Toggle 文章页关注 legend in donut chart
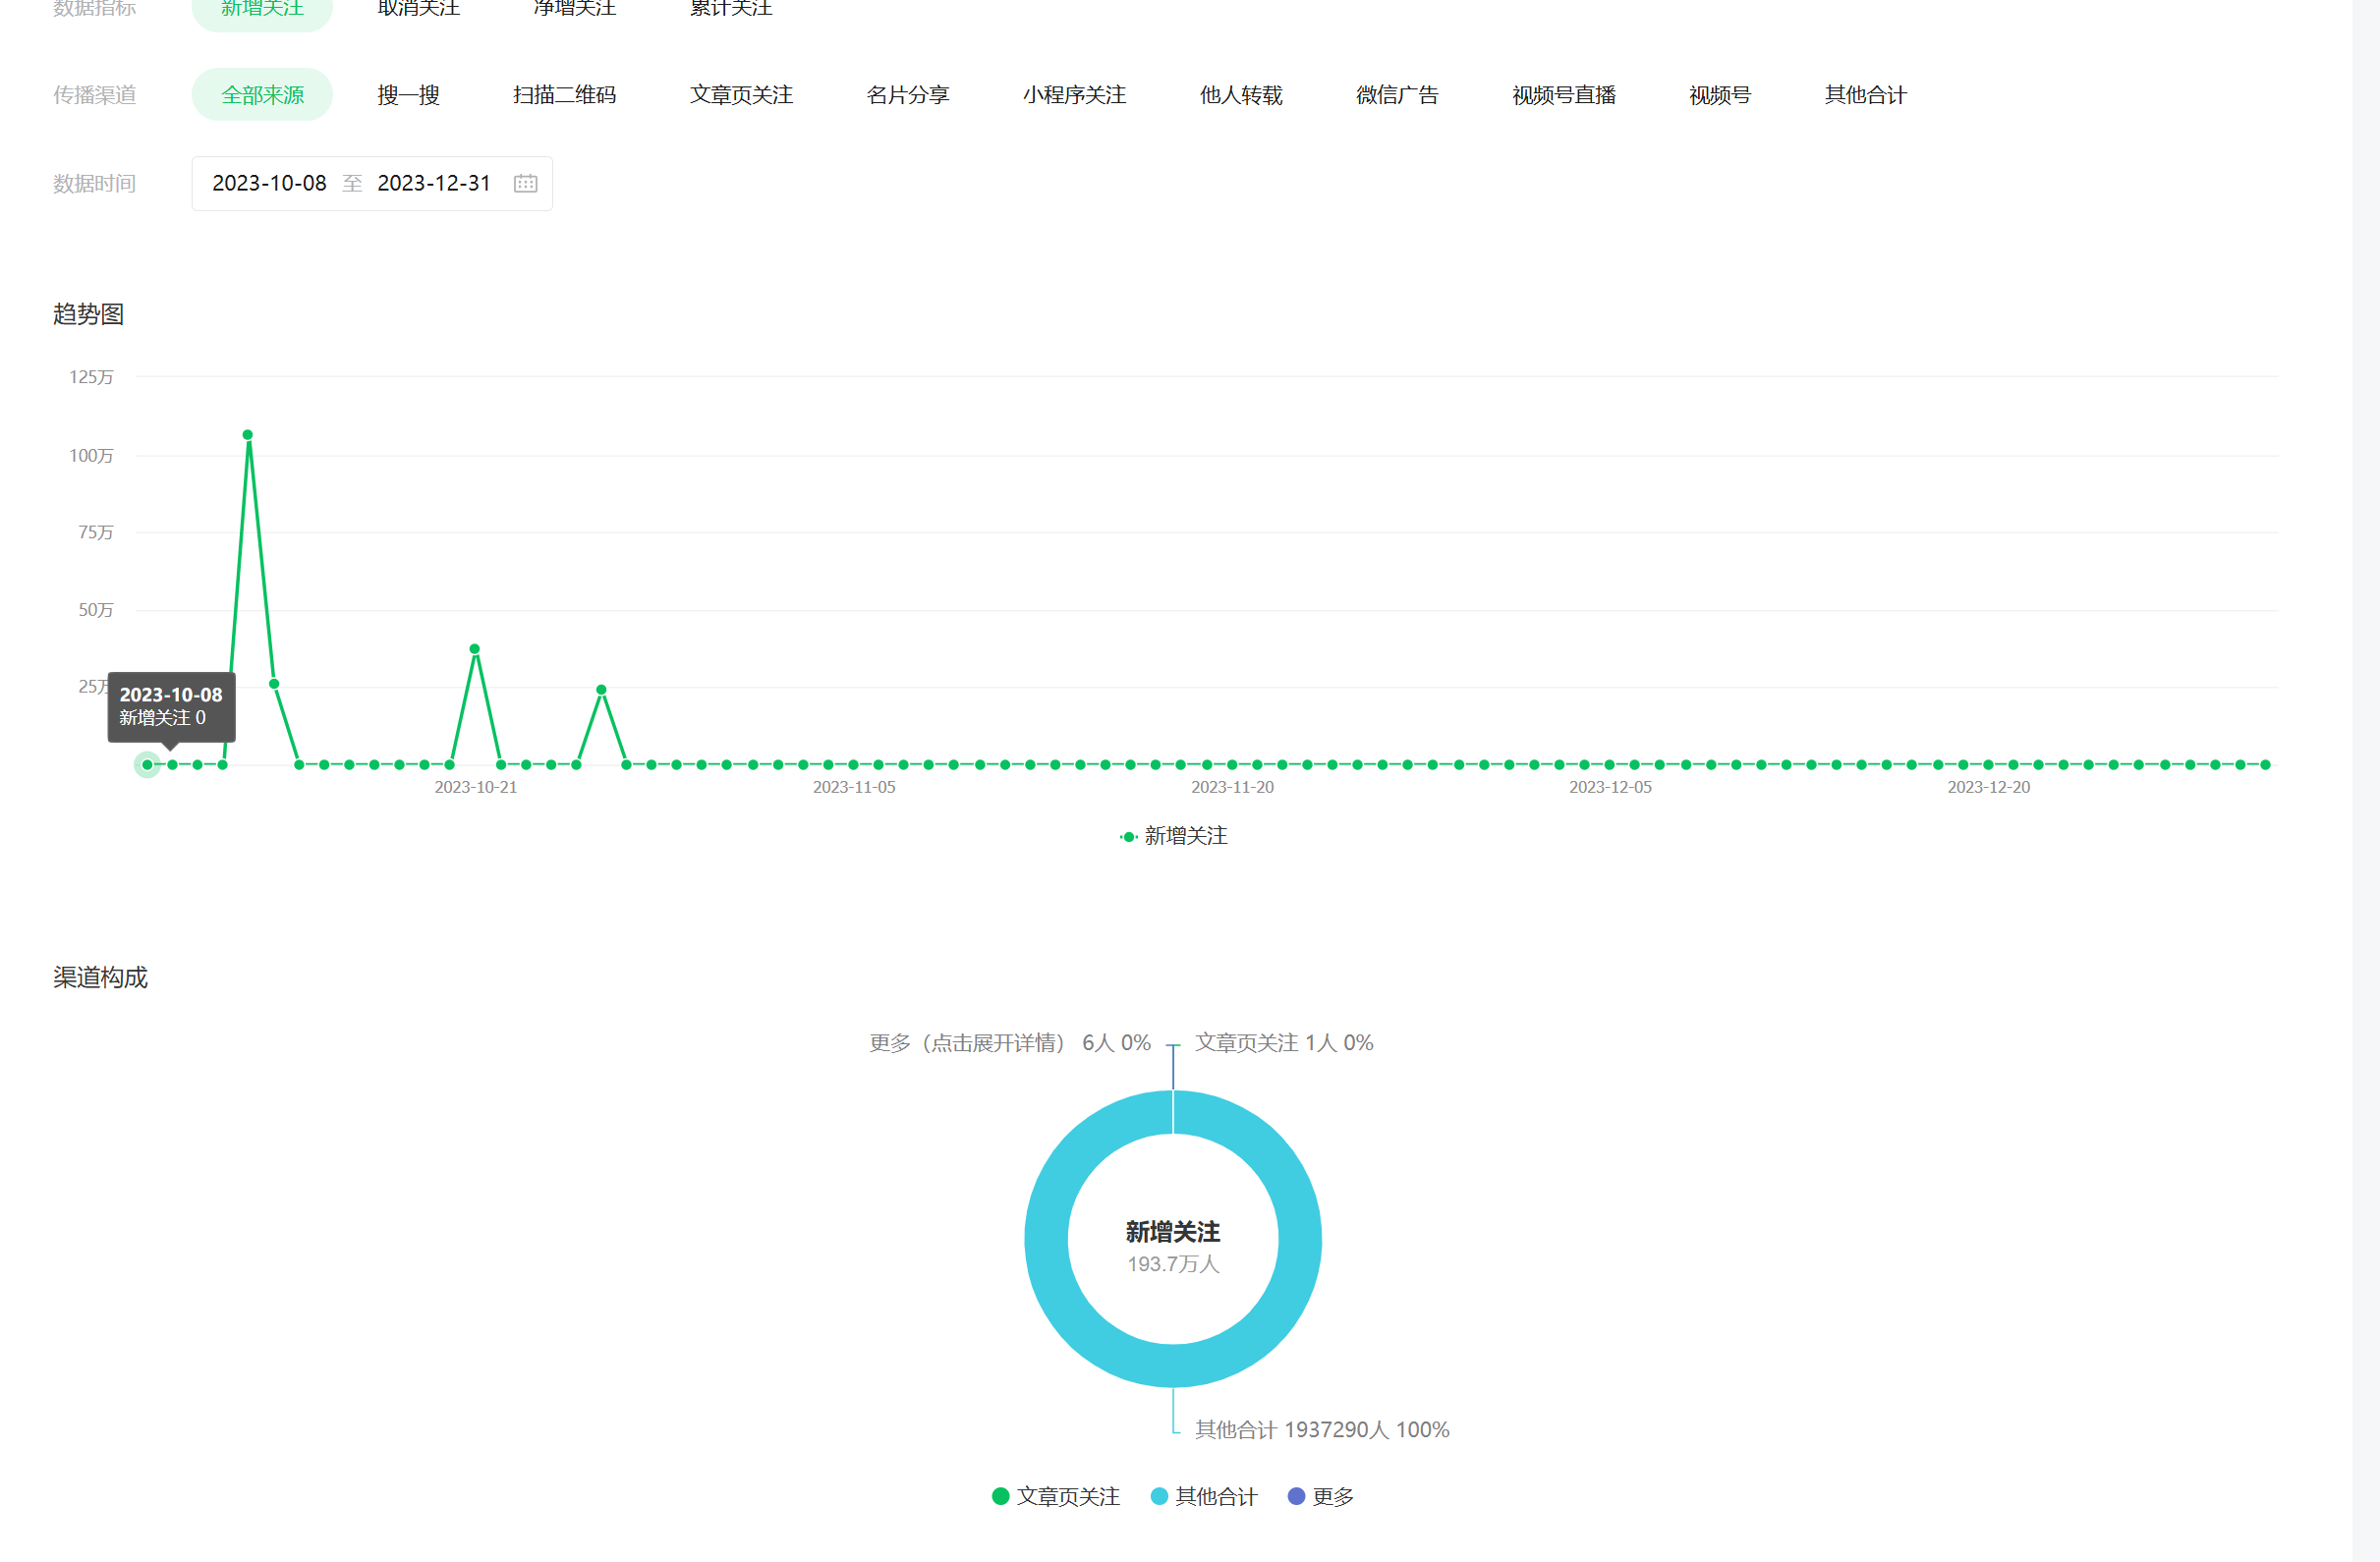 1056,1497
